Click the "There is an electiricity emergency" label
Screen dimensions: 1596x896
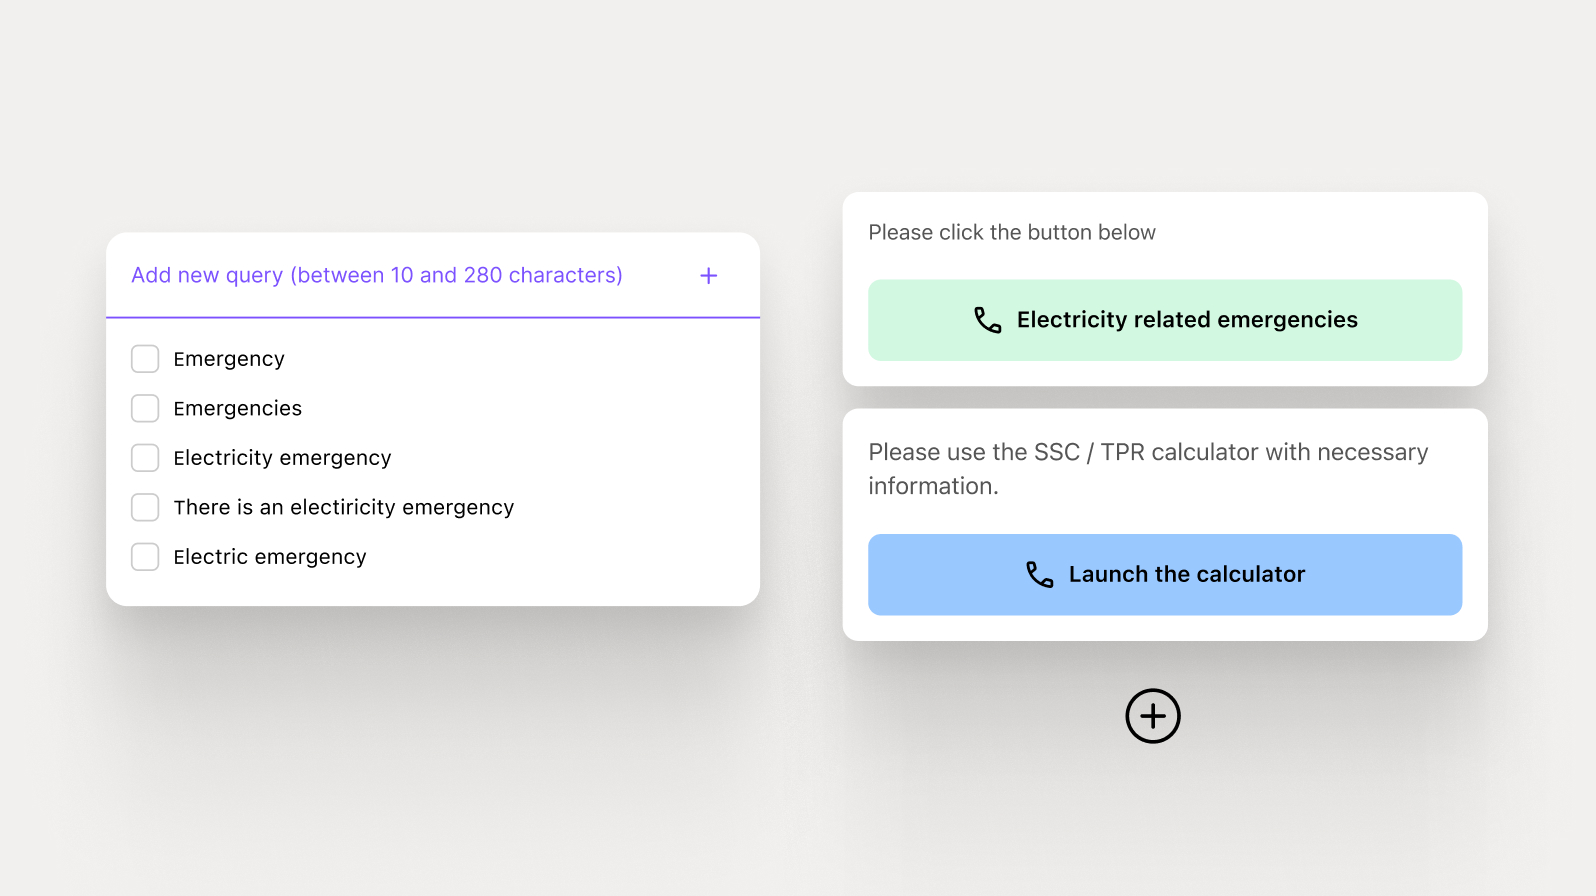344,507
